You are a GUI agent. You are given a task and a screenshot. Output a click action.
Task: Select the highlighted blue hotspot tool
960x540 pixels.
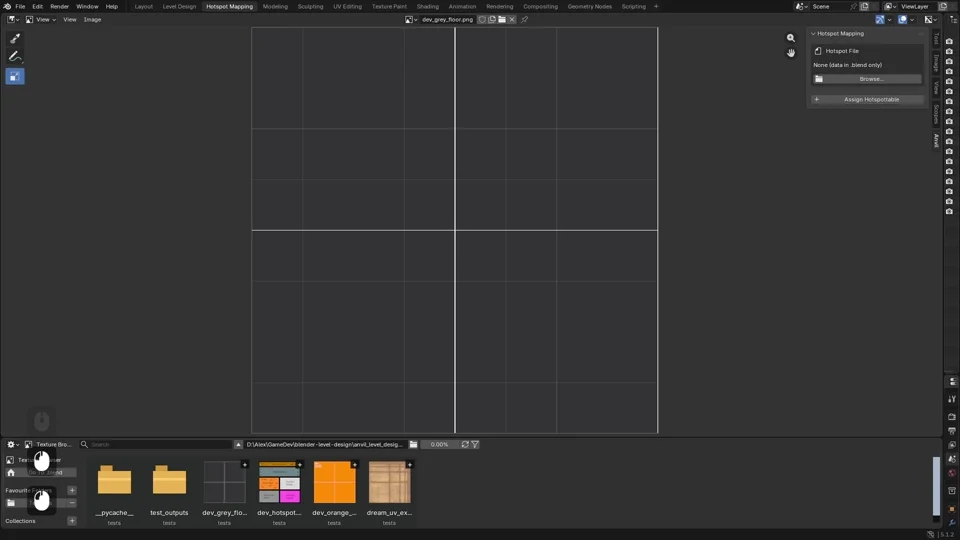(15, 77)
